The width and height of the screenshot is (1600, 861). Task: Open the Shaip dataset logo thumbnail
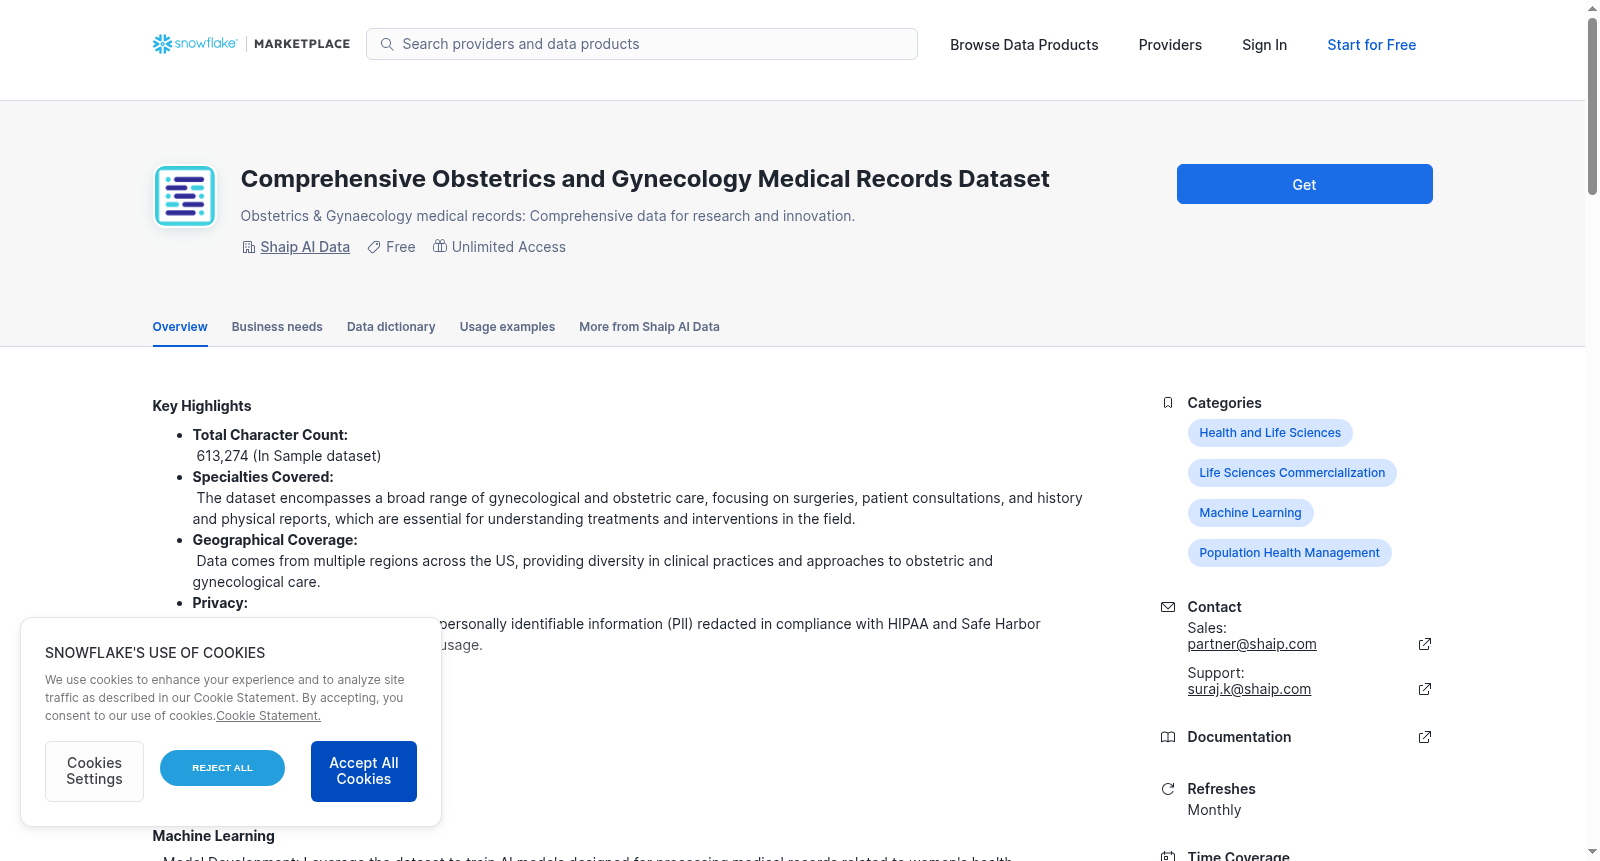tap(185, 196)
